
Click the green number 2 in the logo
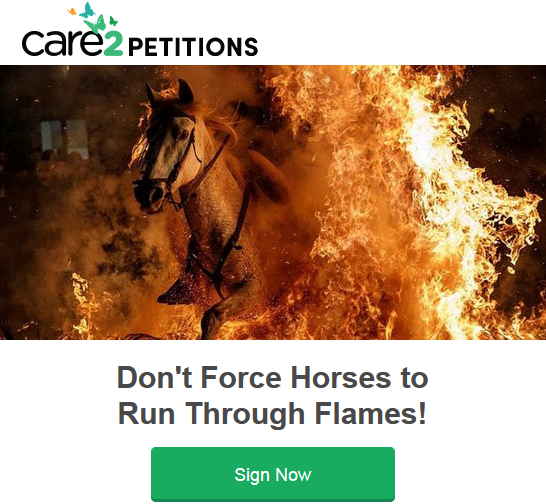[113, 45]
